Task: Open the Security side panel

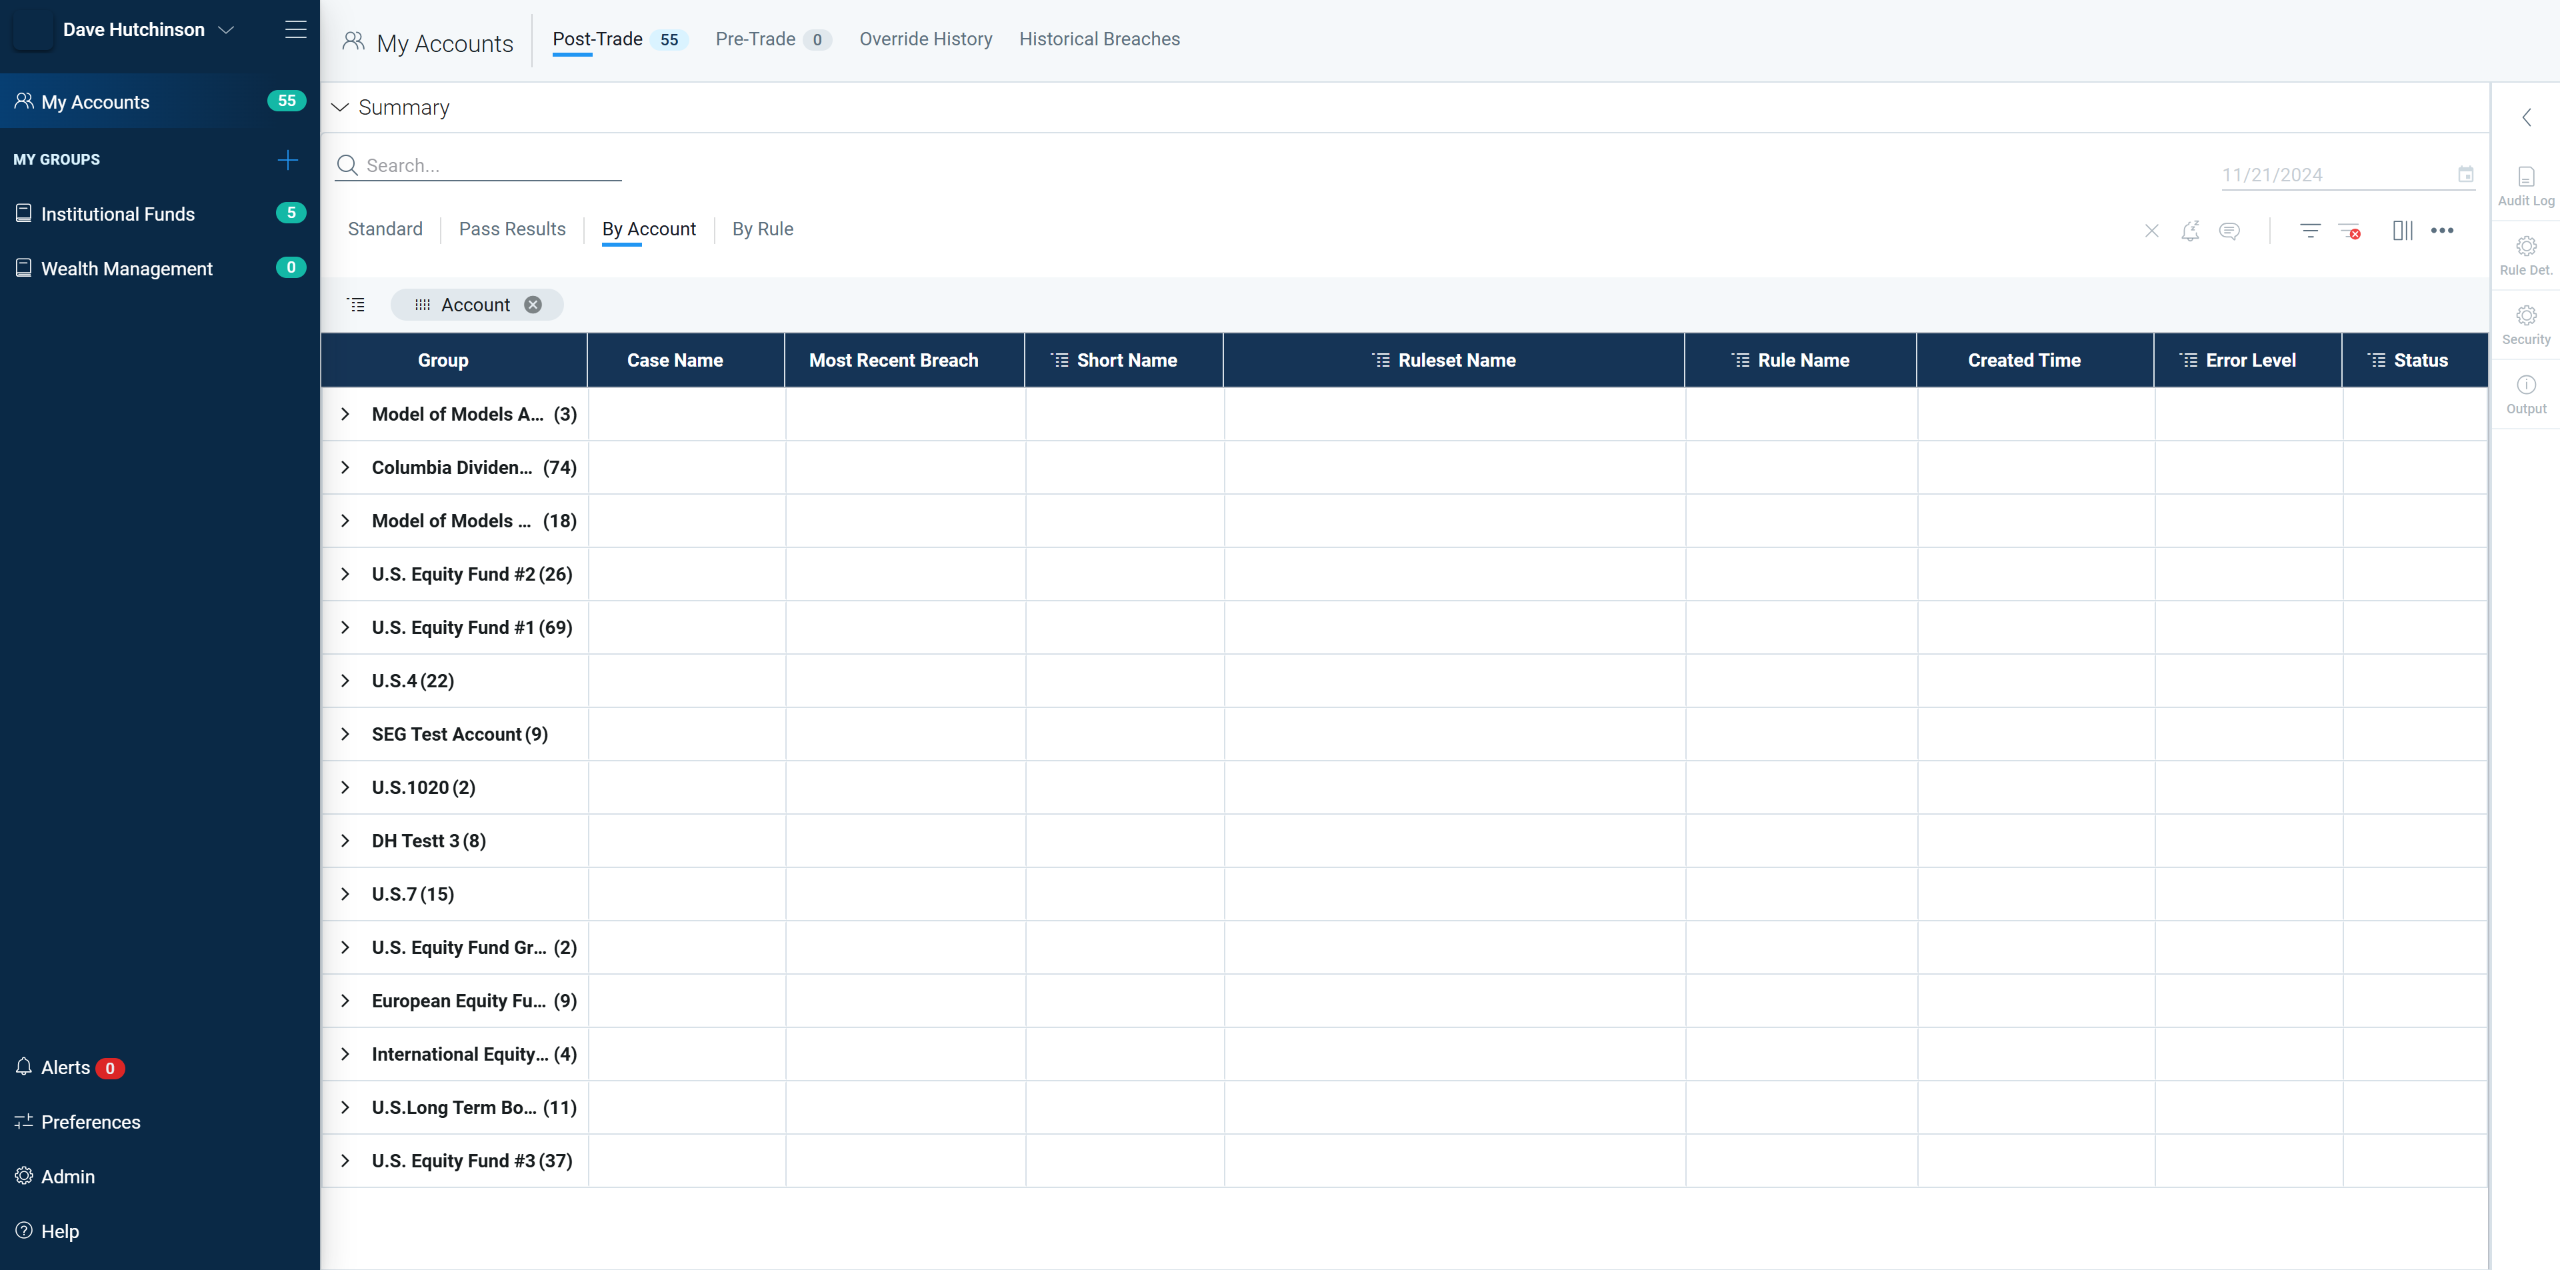Action: point(2526,325)
